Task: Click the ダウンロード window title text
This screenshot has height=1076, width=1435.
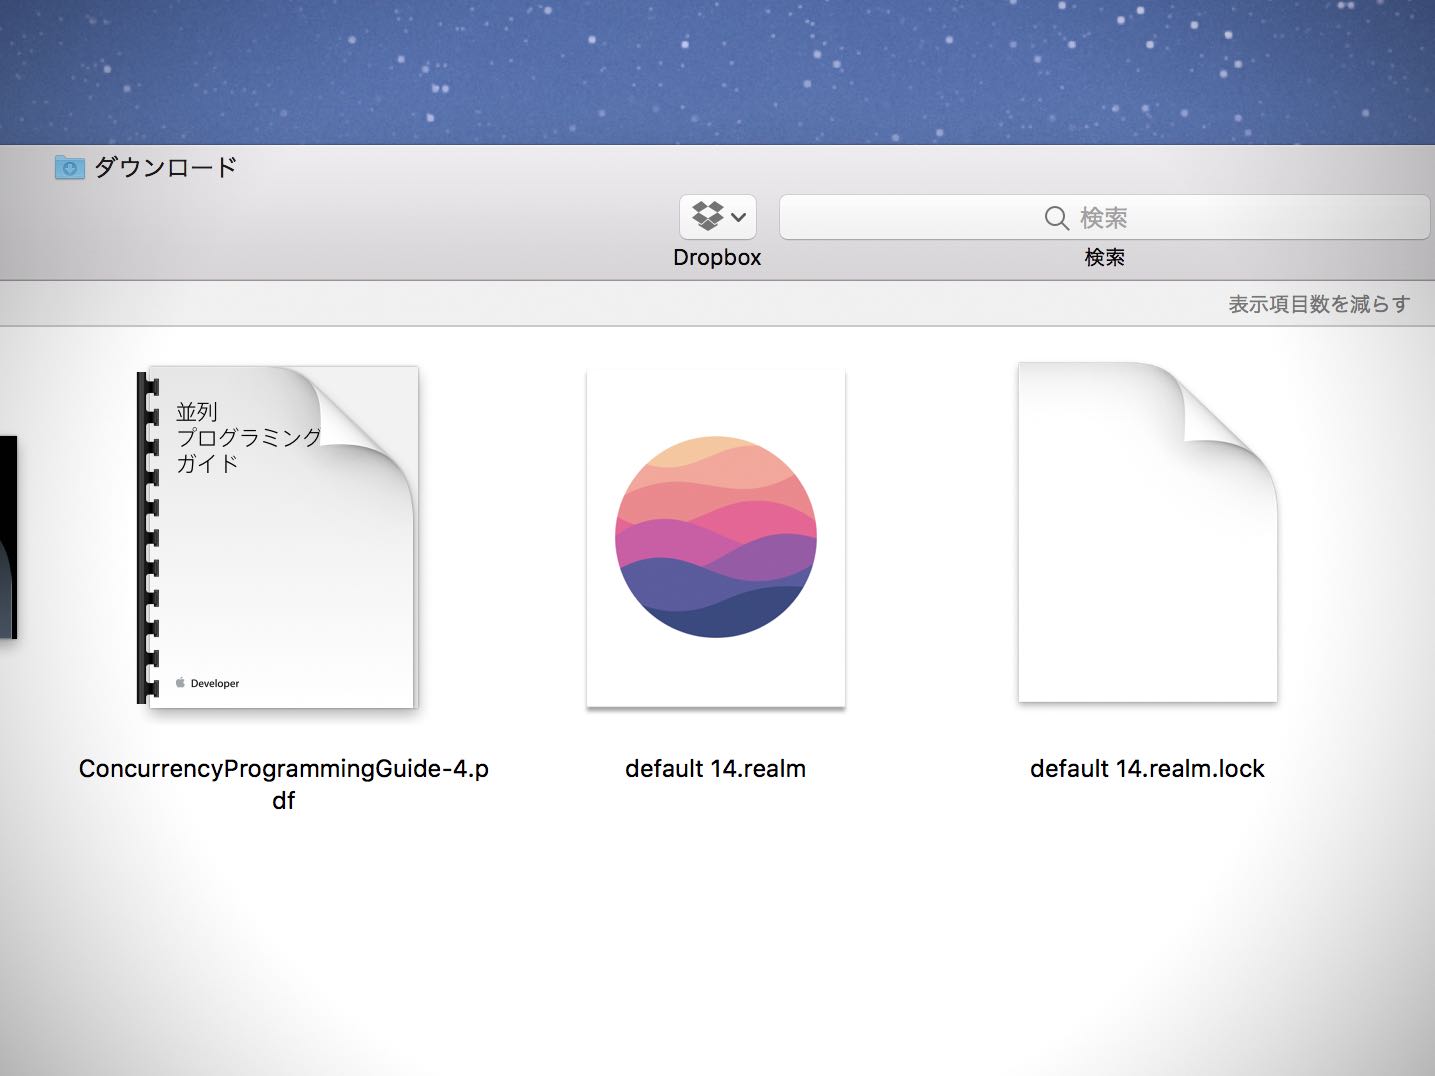Action: tap(166, 167)
